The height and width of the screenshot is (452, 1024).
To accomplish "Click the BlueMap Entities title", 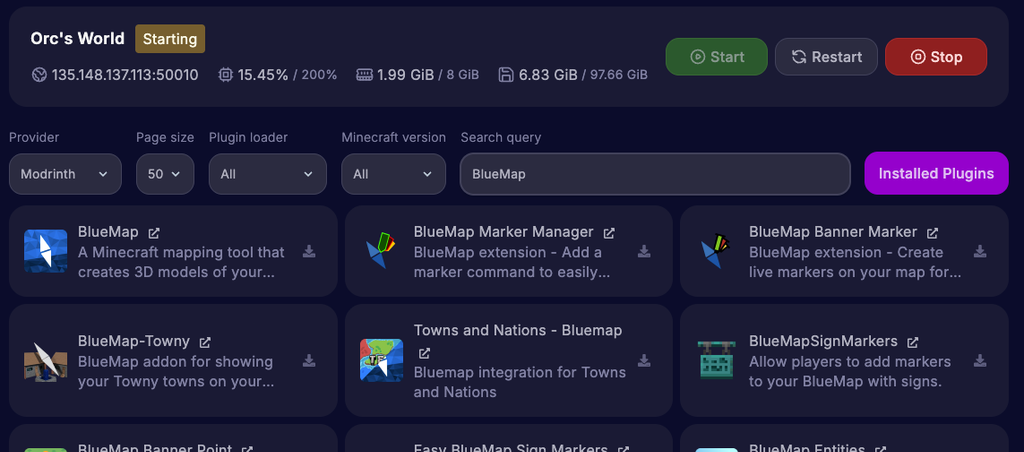I will (x=807, y=448).
